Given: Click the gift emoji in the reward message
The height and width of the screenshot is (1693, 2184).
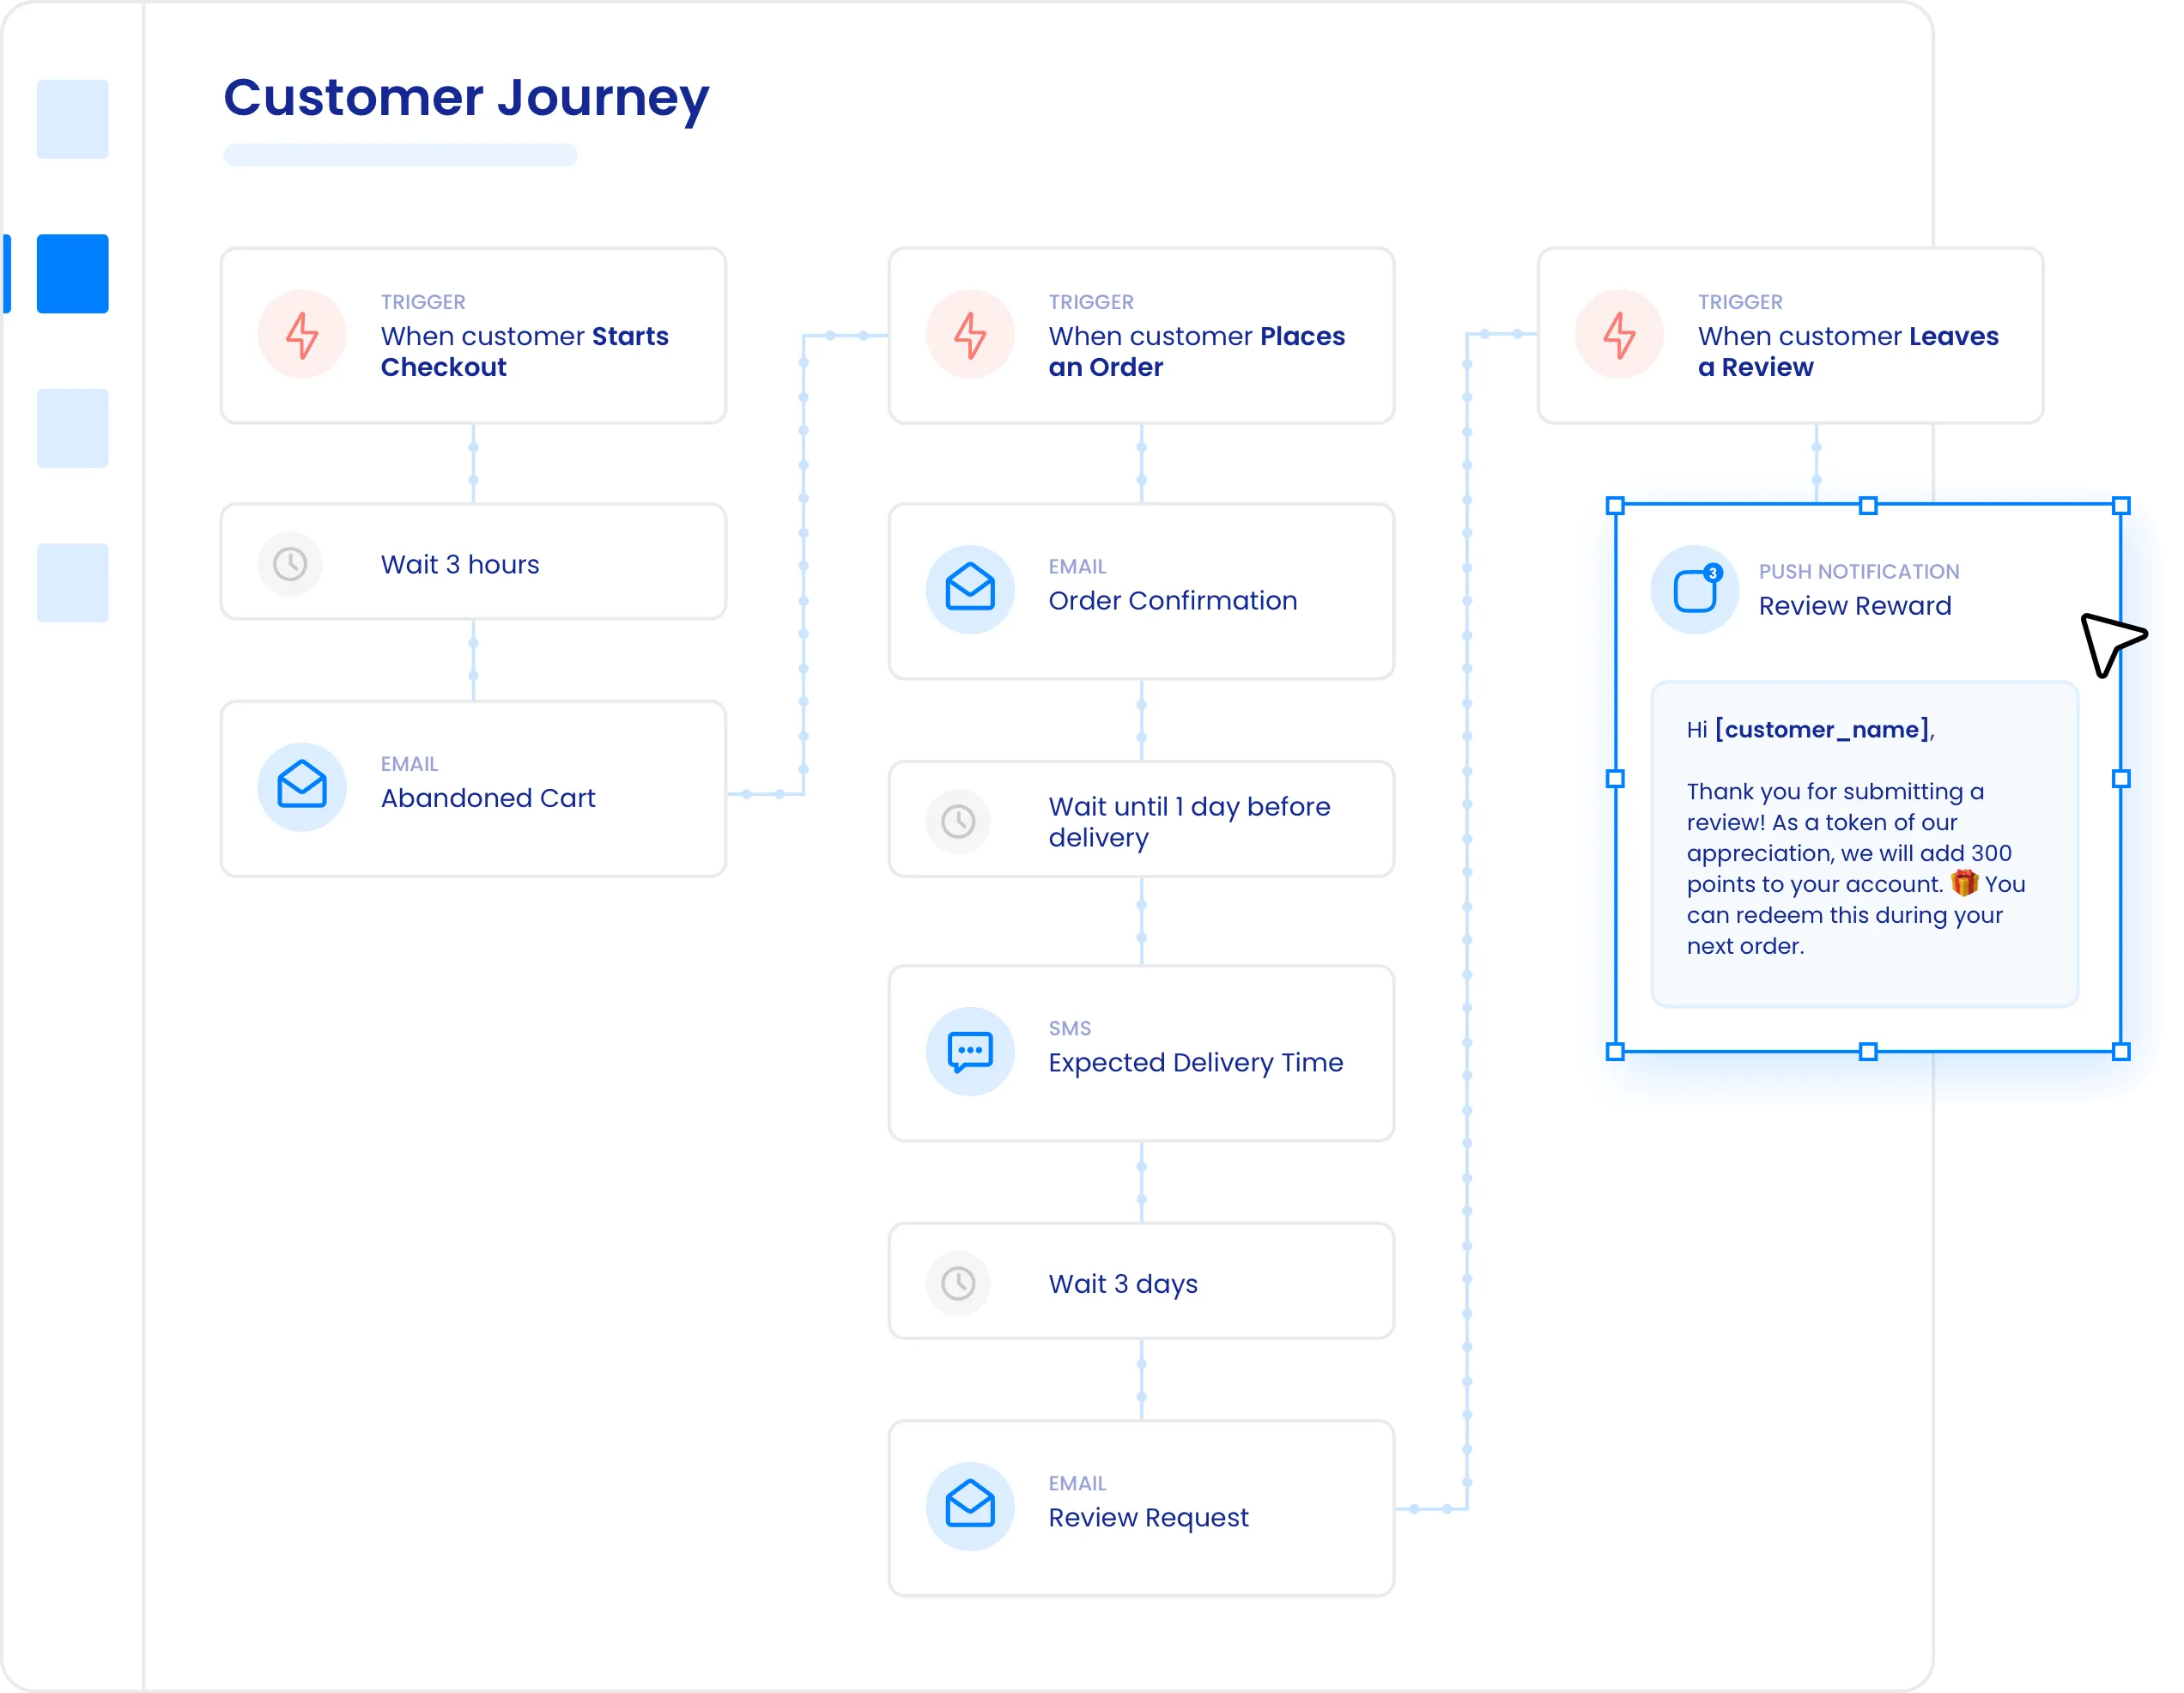Looking at the screenshot, I should [1964, 883].
